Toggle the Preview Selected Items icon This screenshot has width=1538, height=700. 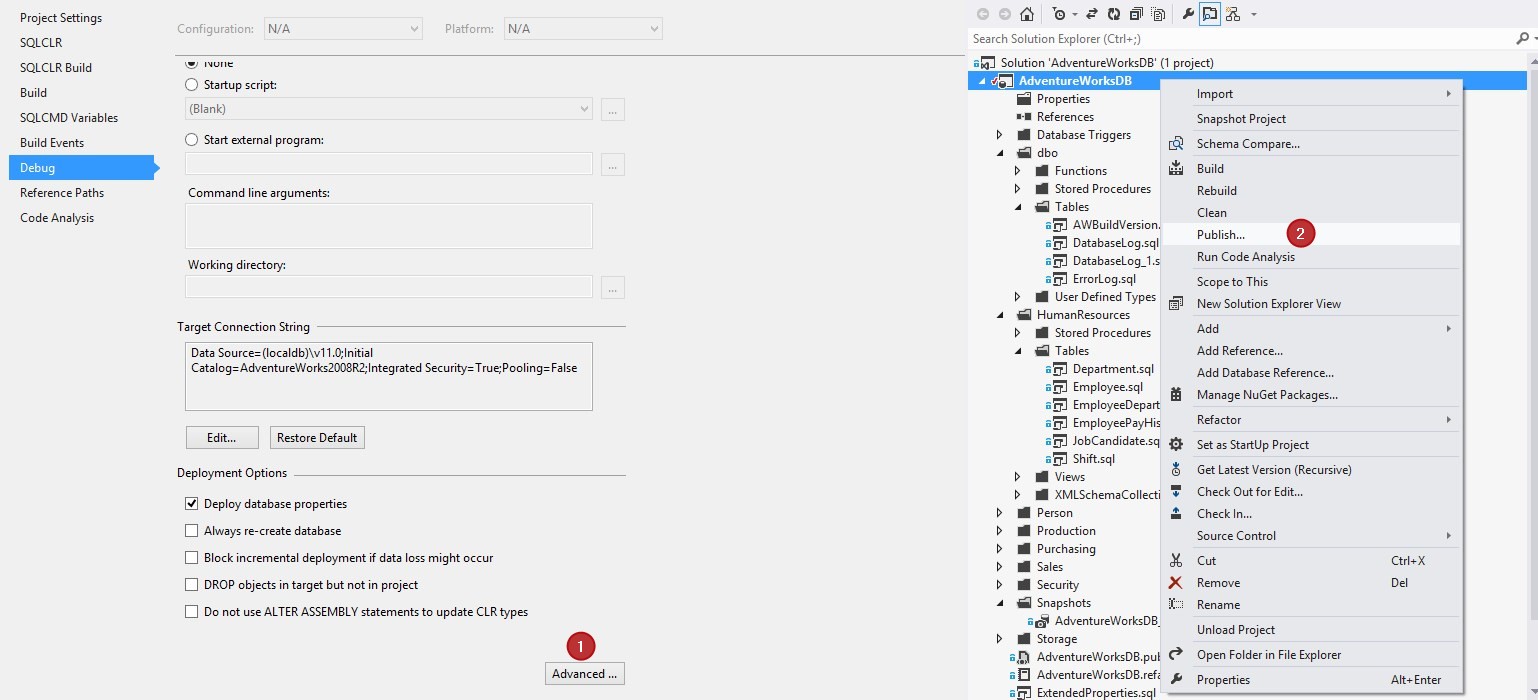click(x=1210, y=14)
